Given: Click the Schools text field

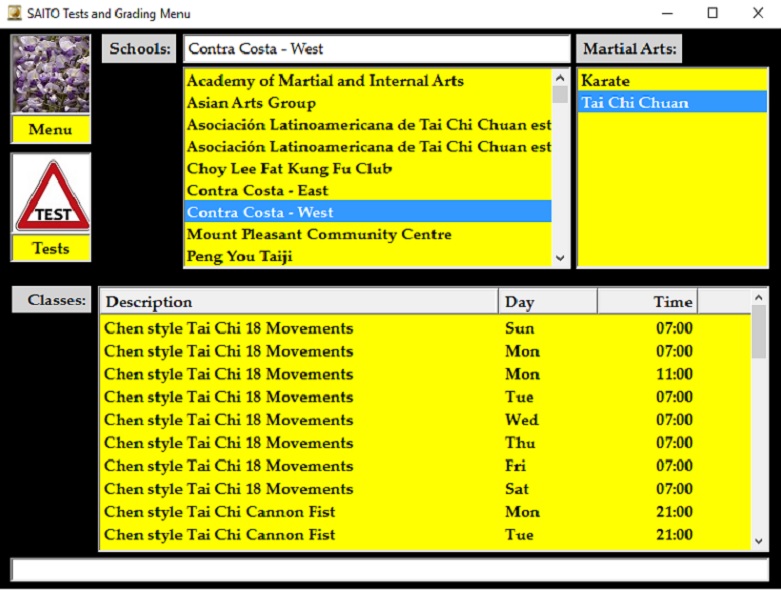Looking at the screenshot, I should (376, 49).
